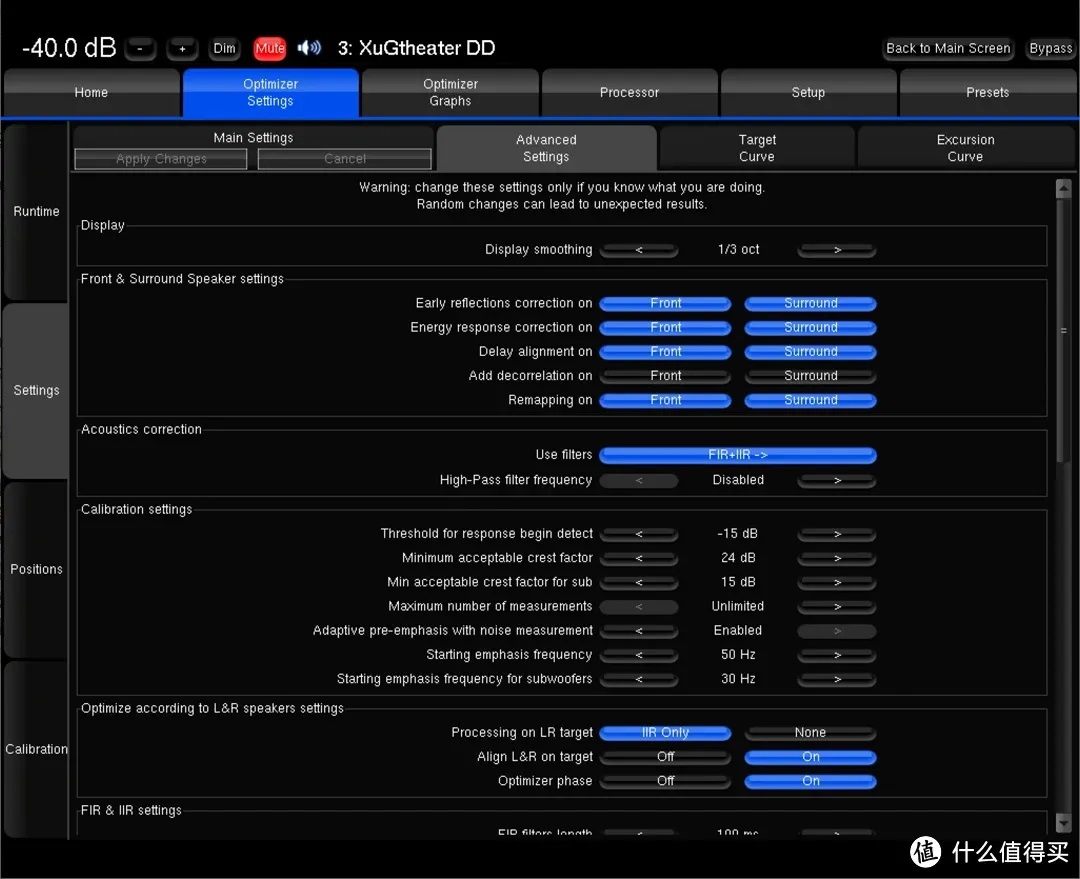The height and width of the screenshot is (879, 1080).
Task: Open the Runtime side tab
Action: (x=36, y=211)
